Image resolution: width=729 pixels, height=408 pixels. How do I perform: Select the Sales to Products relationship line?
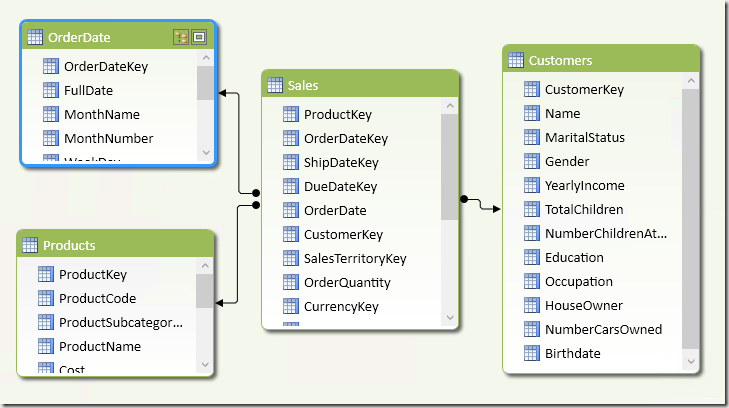pos(237,253)
